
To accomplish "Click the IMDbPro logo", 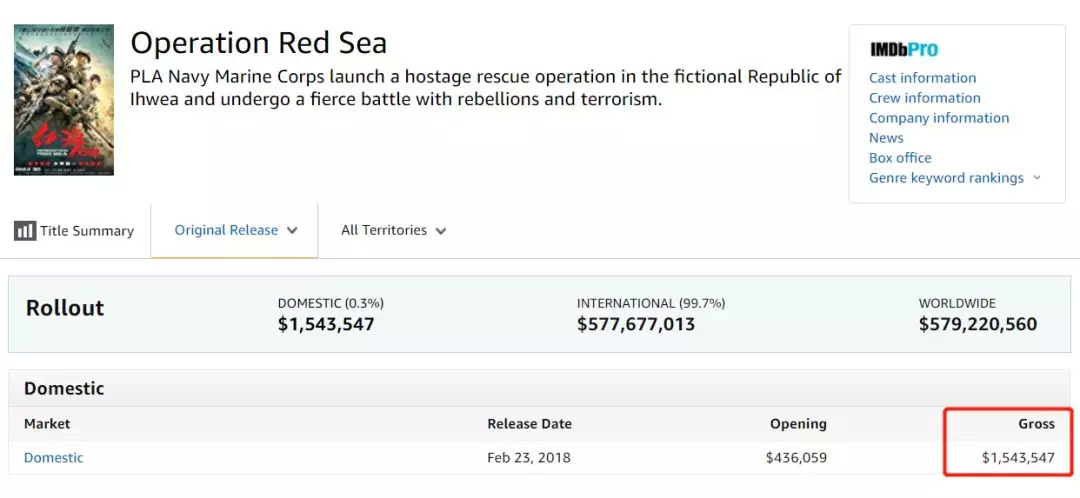I will (x=903, y=49).
